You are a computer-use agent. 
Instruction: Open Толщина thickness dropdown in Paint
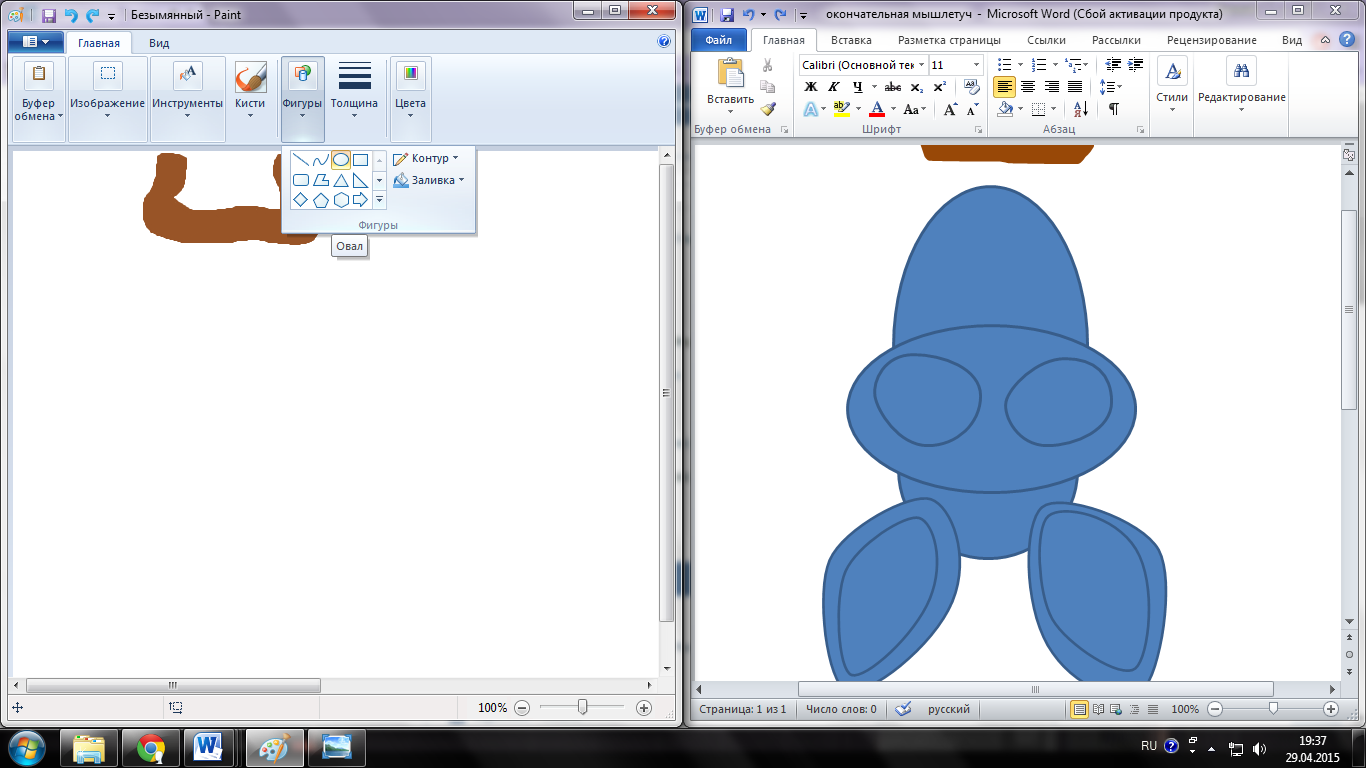click(354, 98)
